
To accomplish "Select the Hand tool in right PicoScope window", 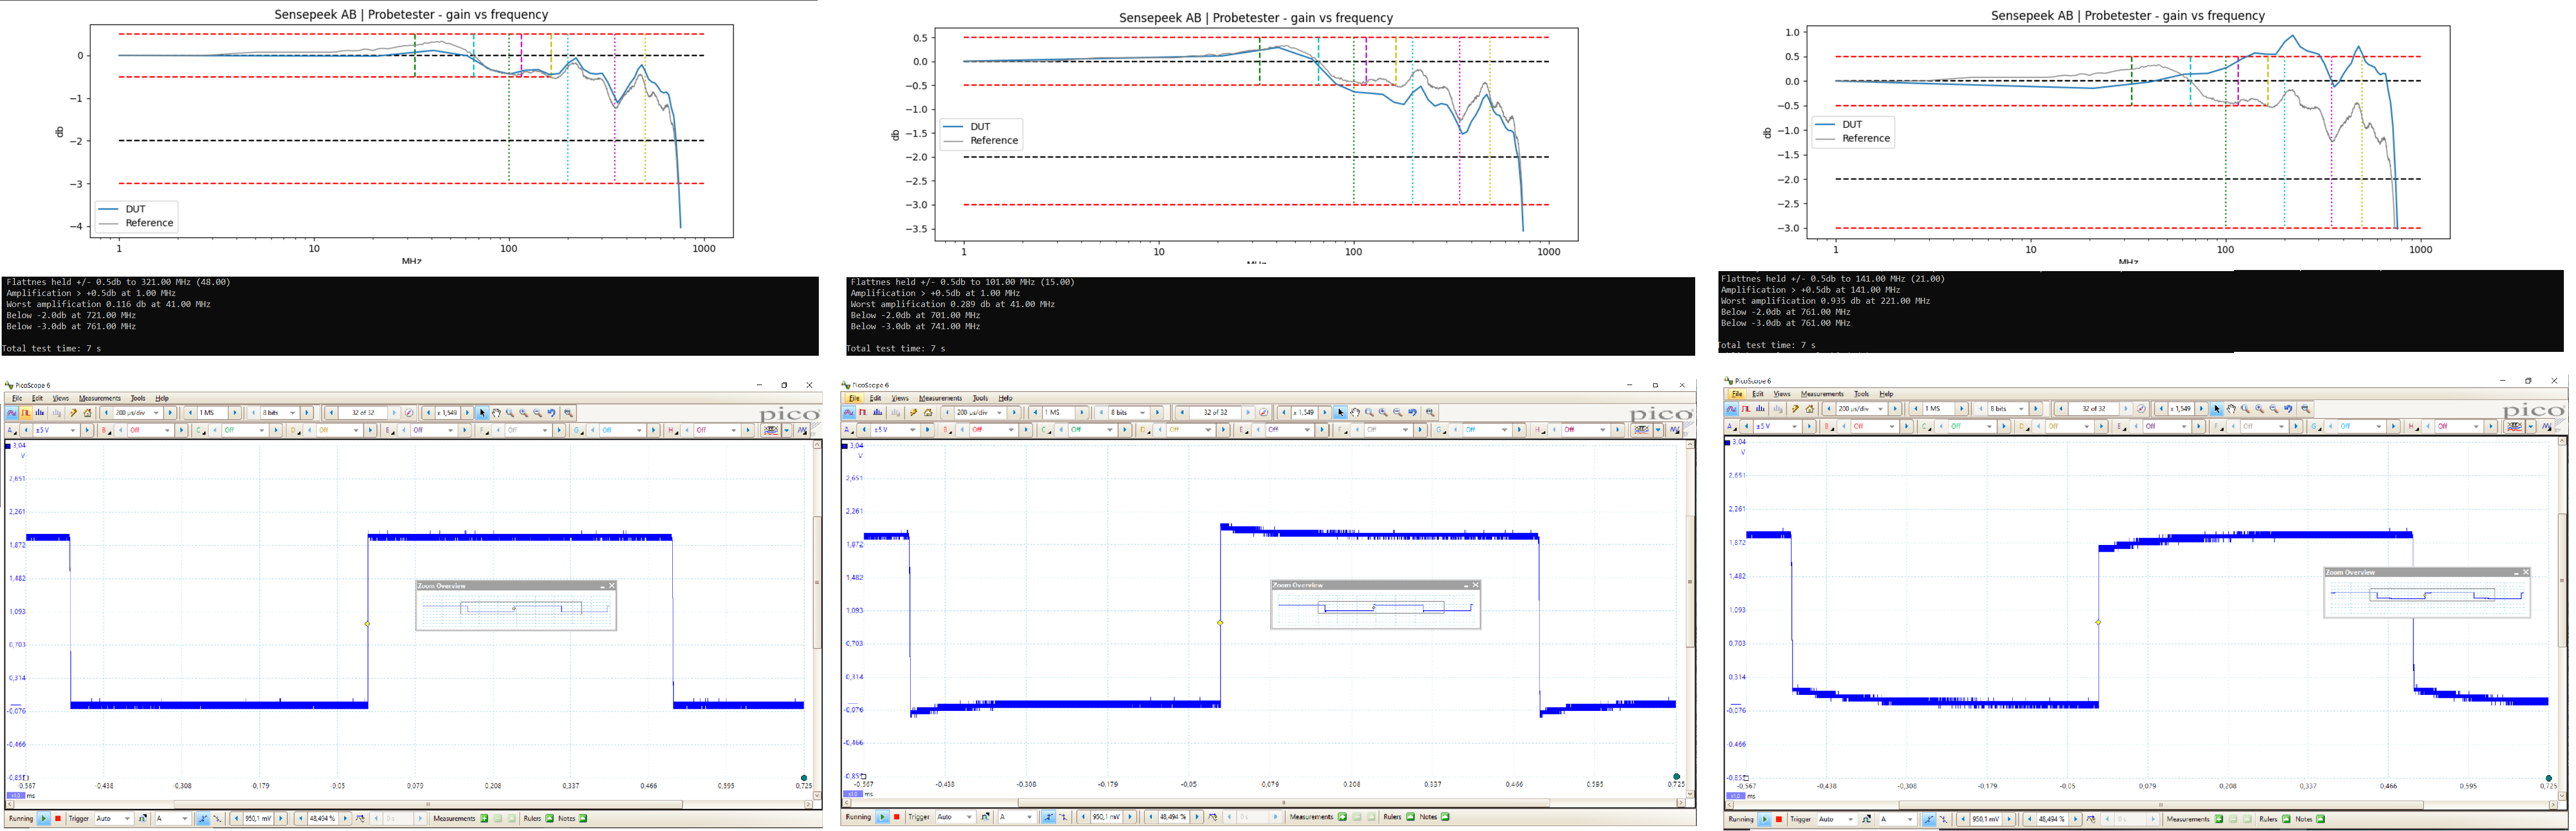I will click(x=2232, y=409).
